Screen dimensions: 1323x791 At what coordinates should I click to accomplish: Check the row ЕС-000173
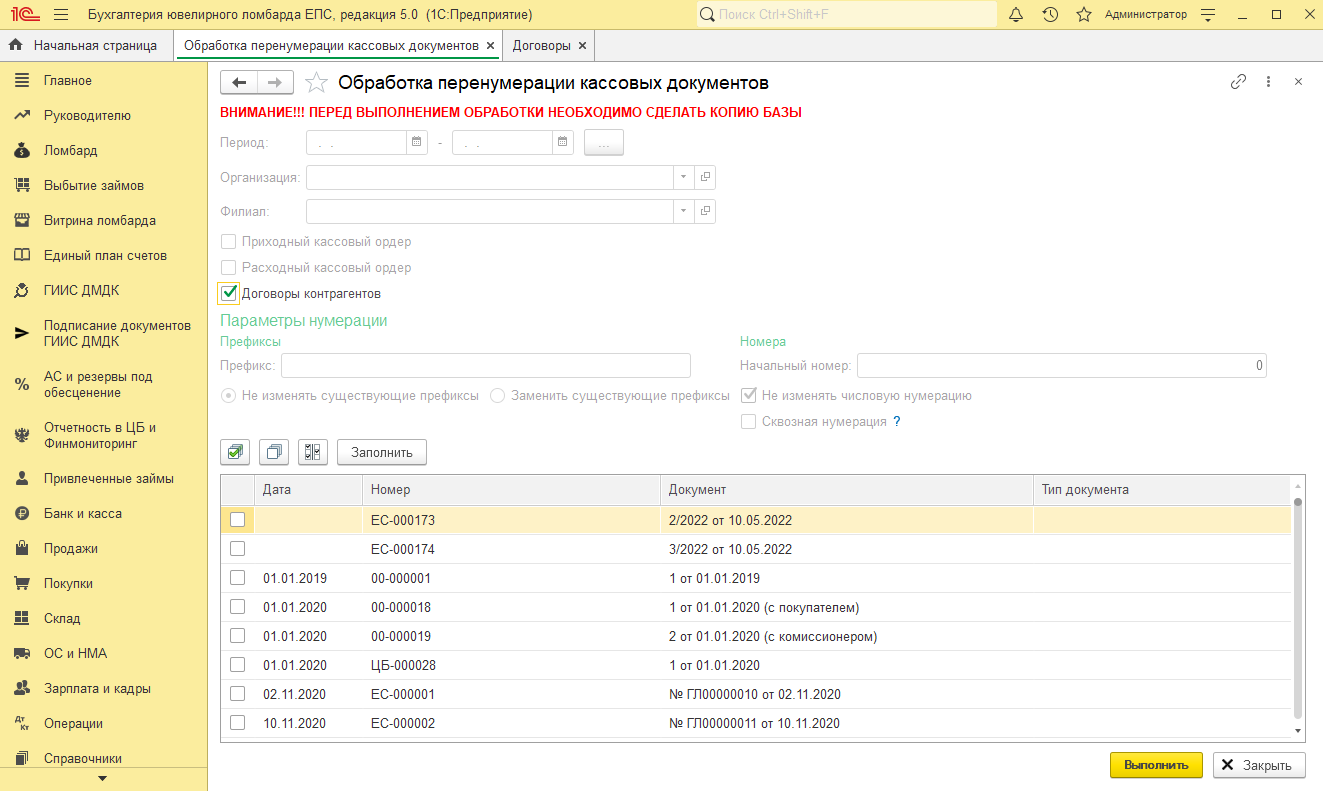click(x=237, y=520)
